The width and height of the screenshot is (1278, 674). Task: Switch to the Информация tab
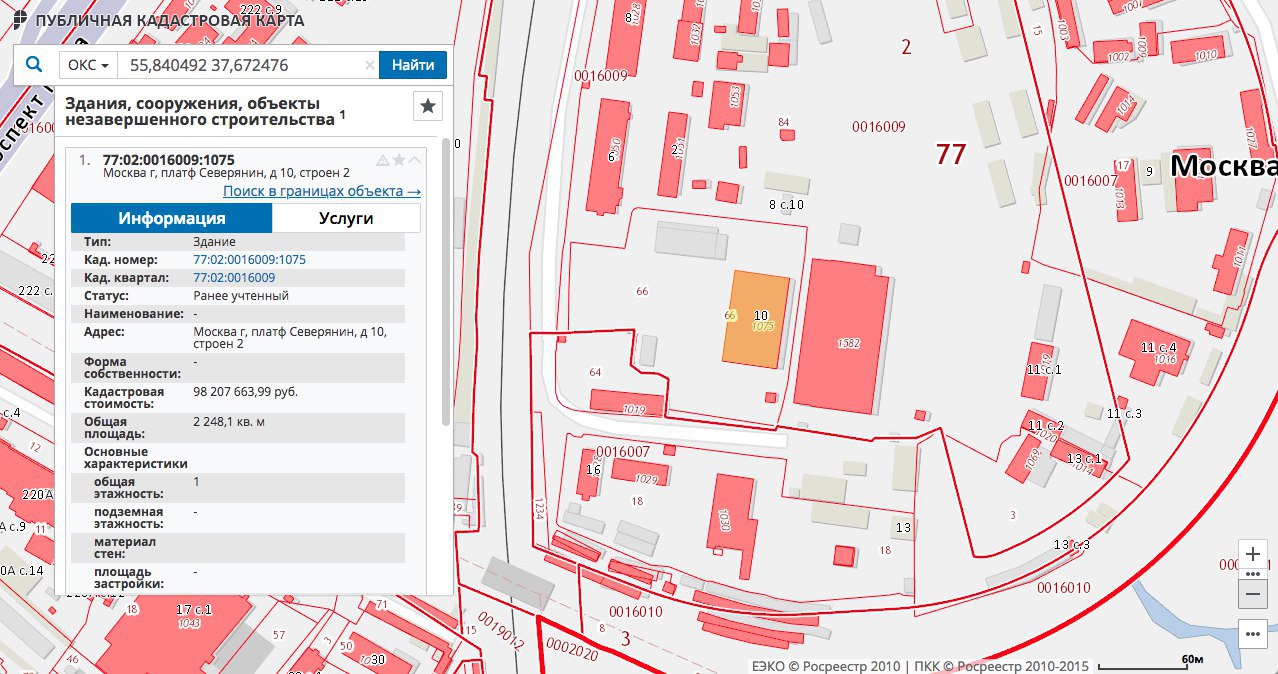click(x=172, y=218)
